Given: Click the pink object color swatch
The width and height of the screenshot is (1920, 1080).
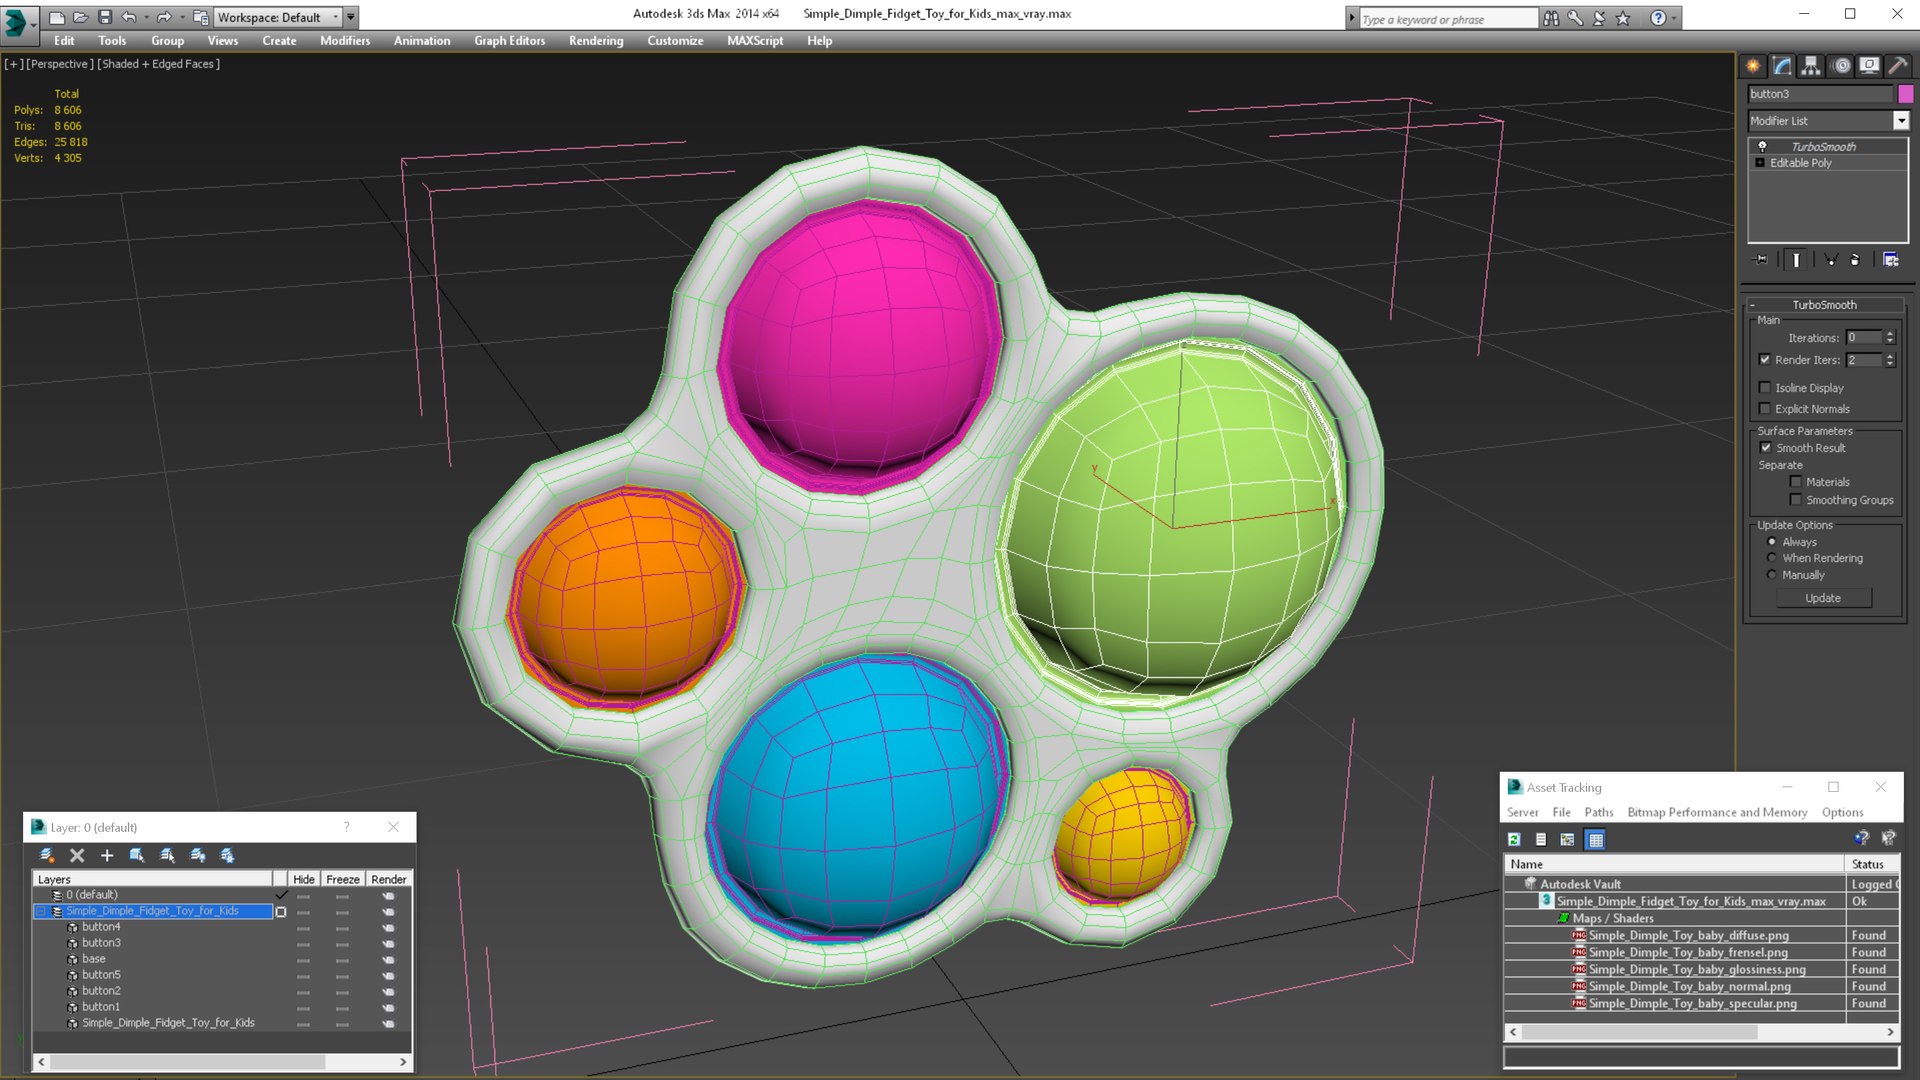Looking at the screenshot, I should pyautogui.click(x=1905, y=94).
